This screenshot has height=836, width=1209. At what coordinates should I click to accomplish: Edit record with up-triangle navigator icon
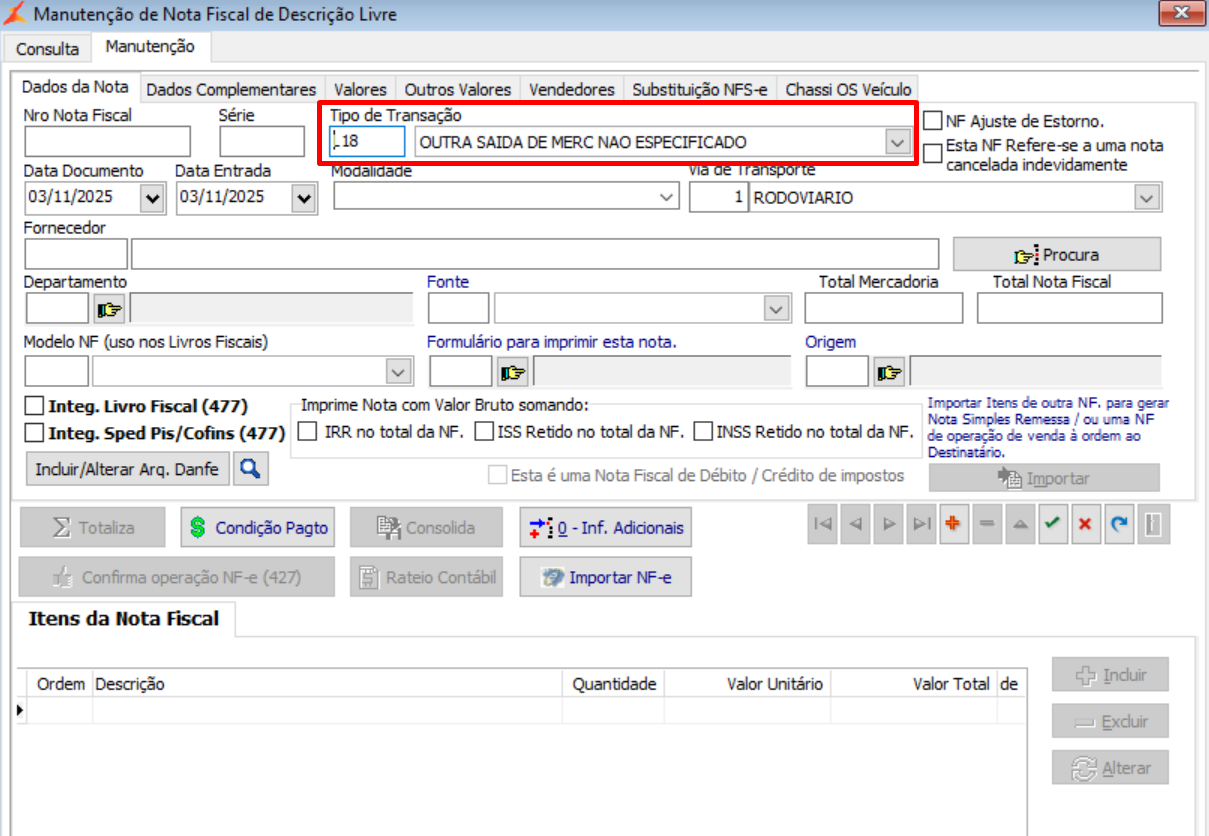coord(1020,526)
